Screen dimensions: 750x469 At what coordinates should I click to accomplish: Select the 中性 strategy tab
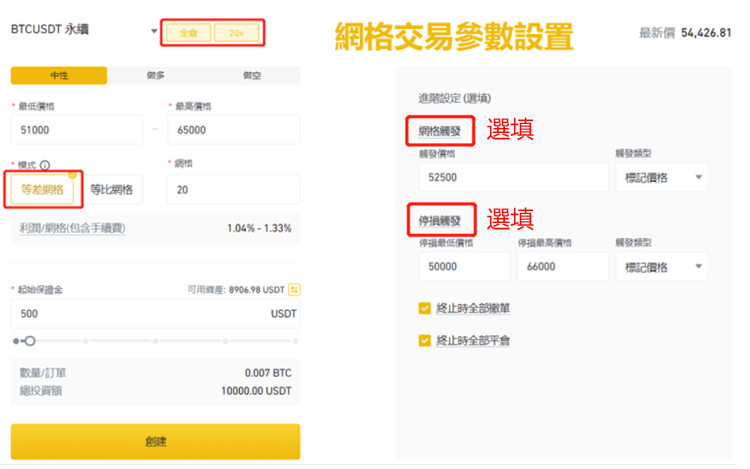tap(58, 76)
